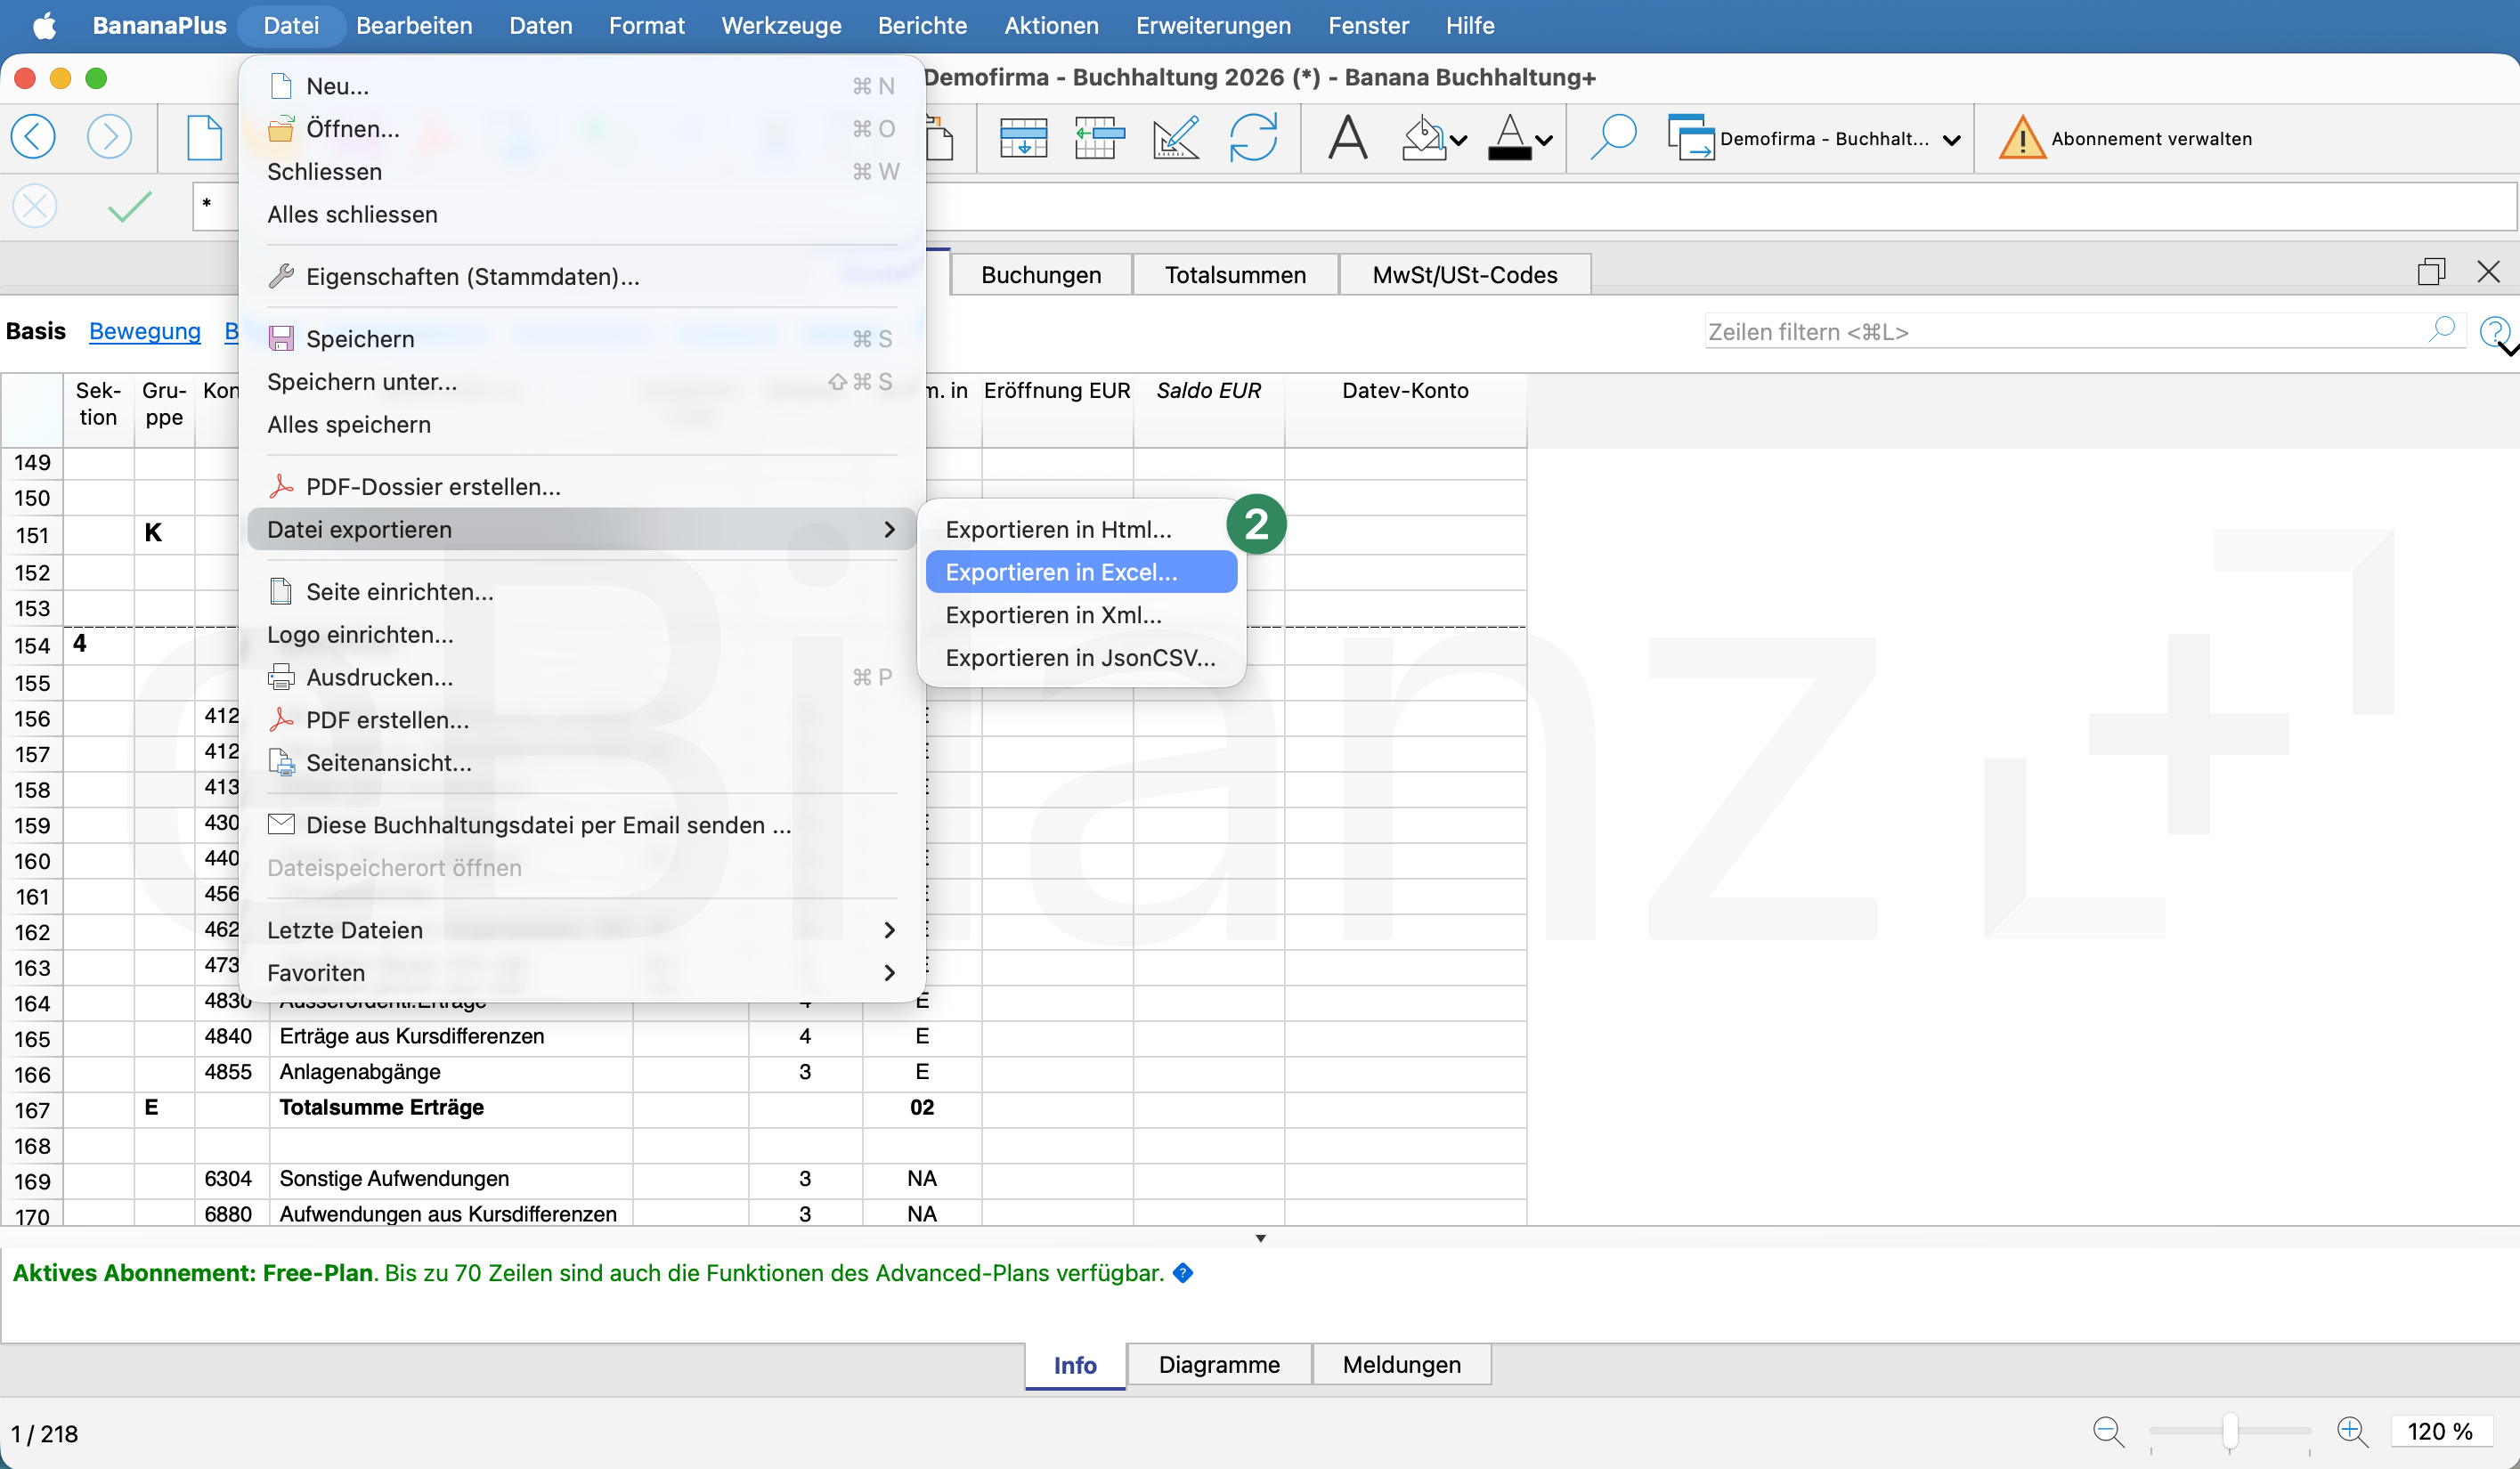Click the filter rows magnifier icon
This screenshot has height=1469, width=2520.
coord(2441,329)
